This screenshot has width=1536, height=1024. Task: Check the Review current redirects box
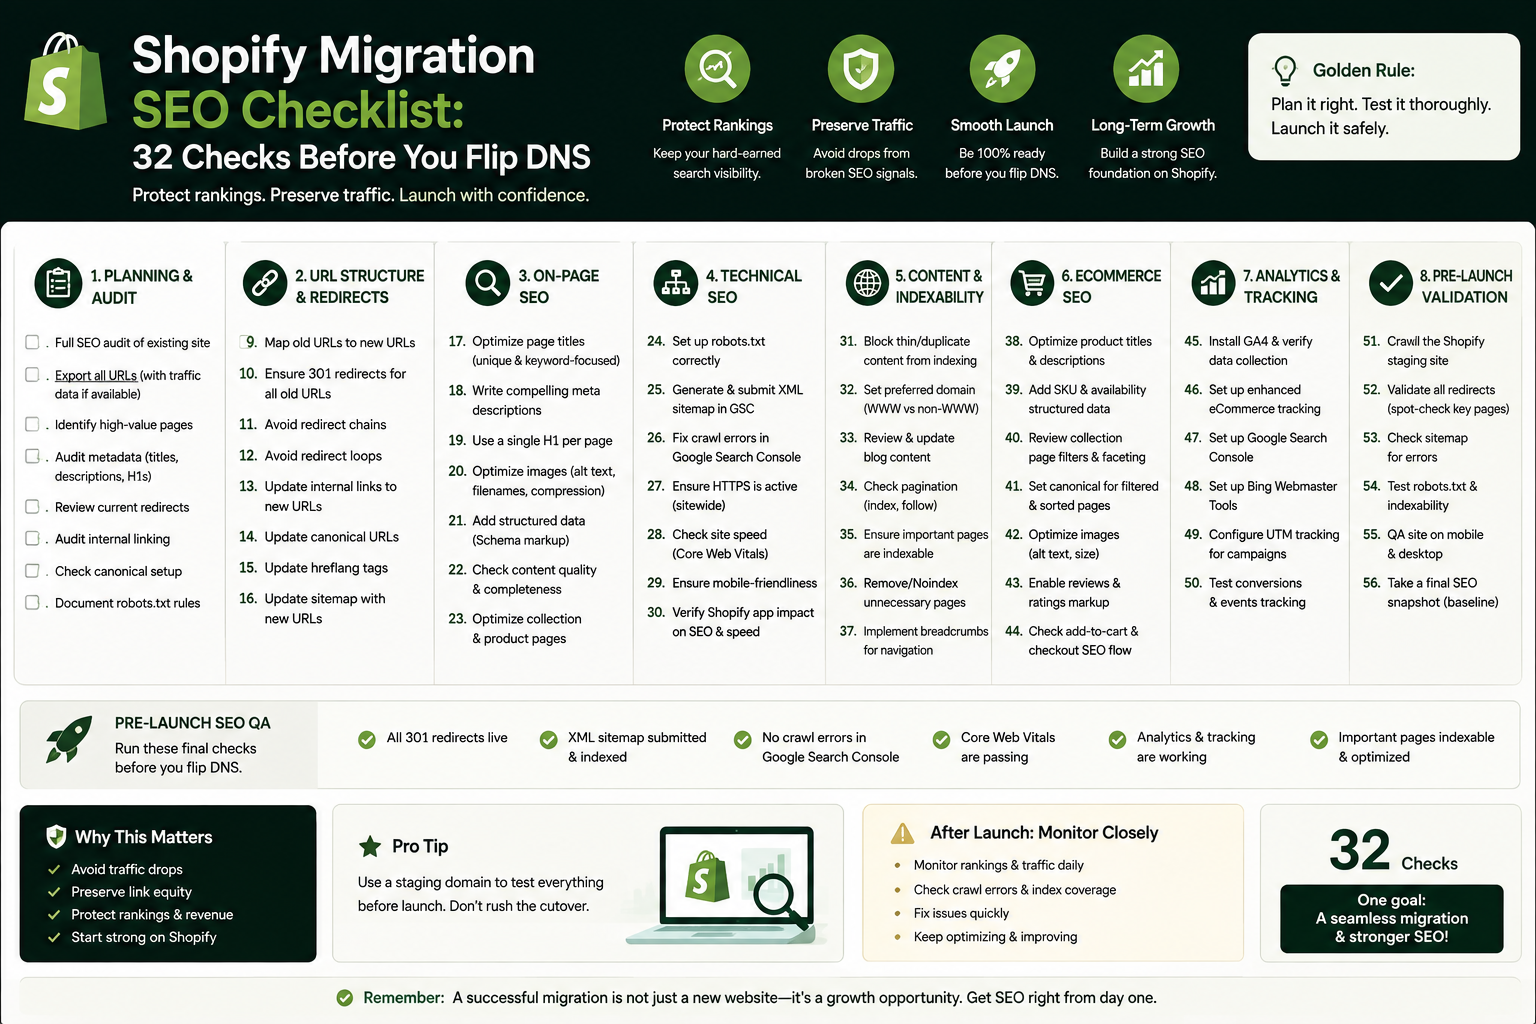tap(32, 506)
